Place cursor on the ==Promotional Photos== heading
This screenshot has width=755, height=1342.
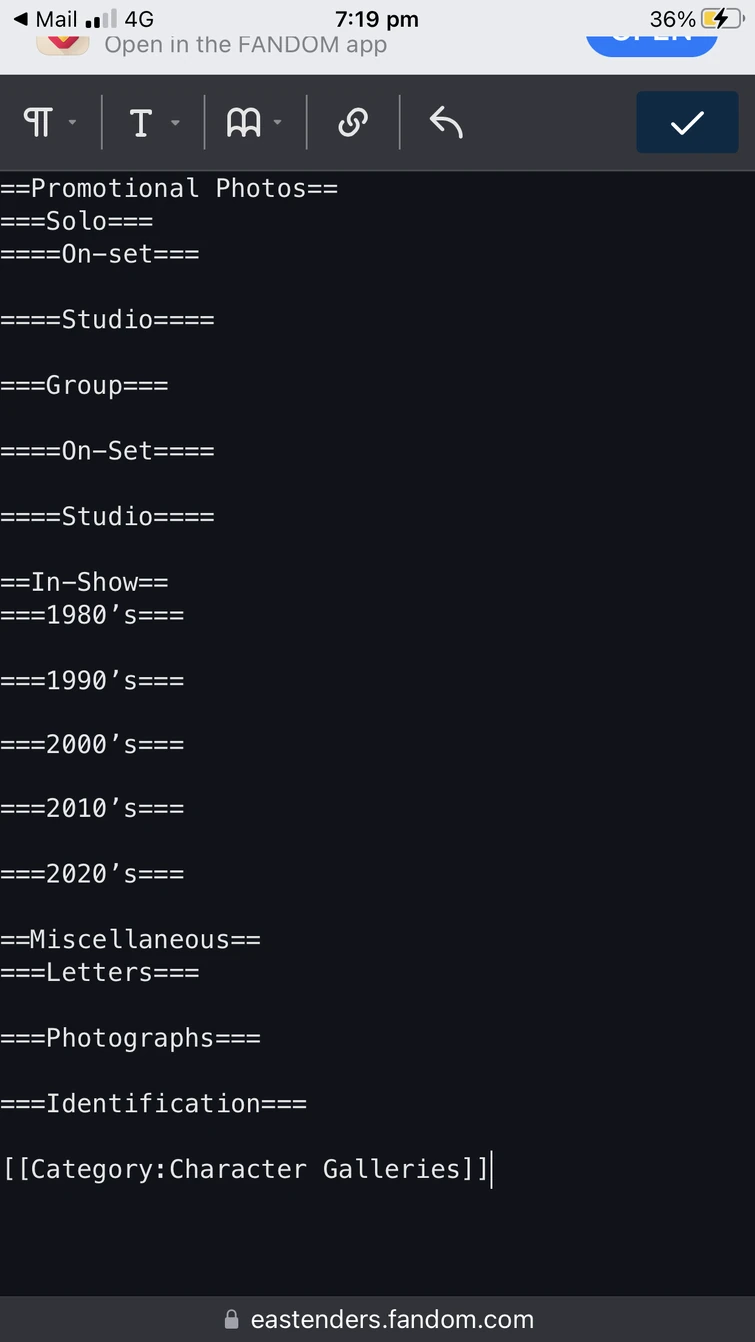(169, 188)
